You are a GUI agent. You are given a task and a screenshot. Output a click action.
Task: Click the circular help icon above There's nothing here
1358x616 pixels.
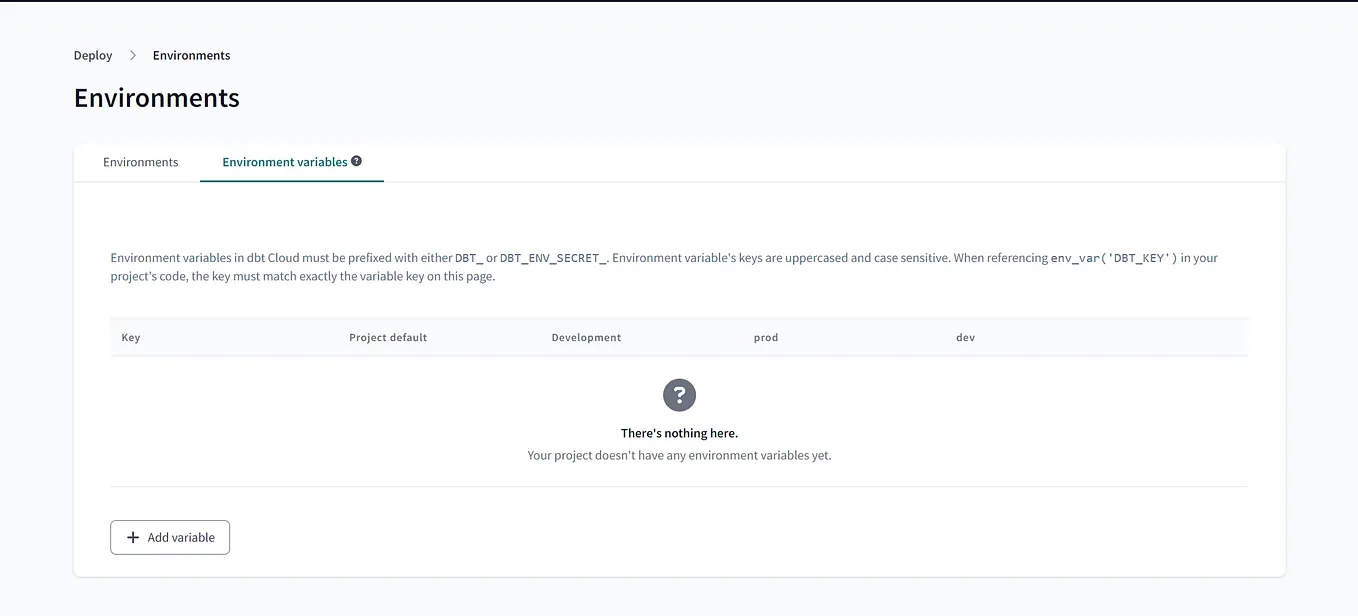tap(679, 395)
